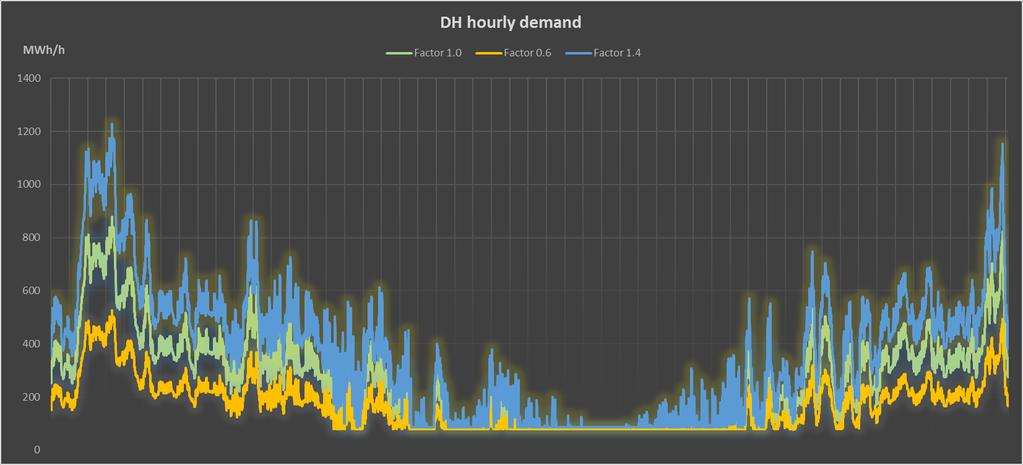The height and width of the screenshot is (465, 1023).
Task: Click the "Factor 1.4" legend entry
Action: [603, 53]
